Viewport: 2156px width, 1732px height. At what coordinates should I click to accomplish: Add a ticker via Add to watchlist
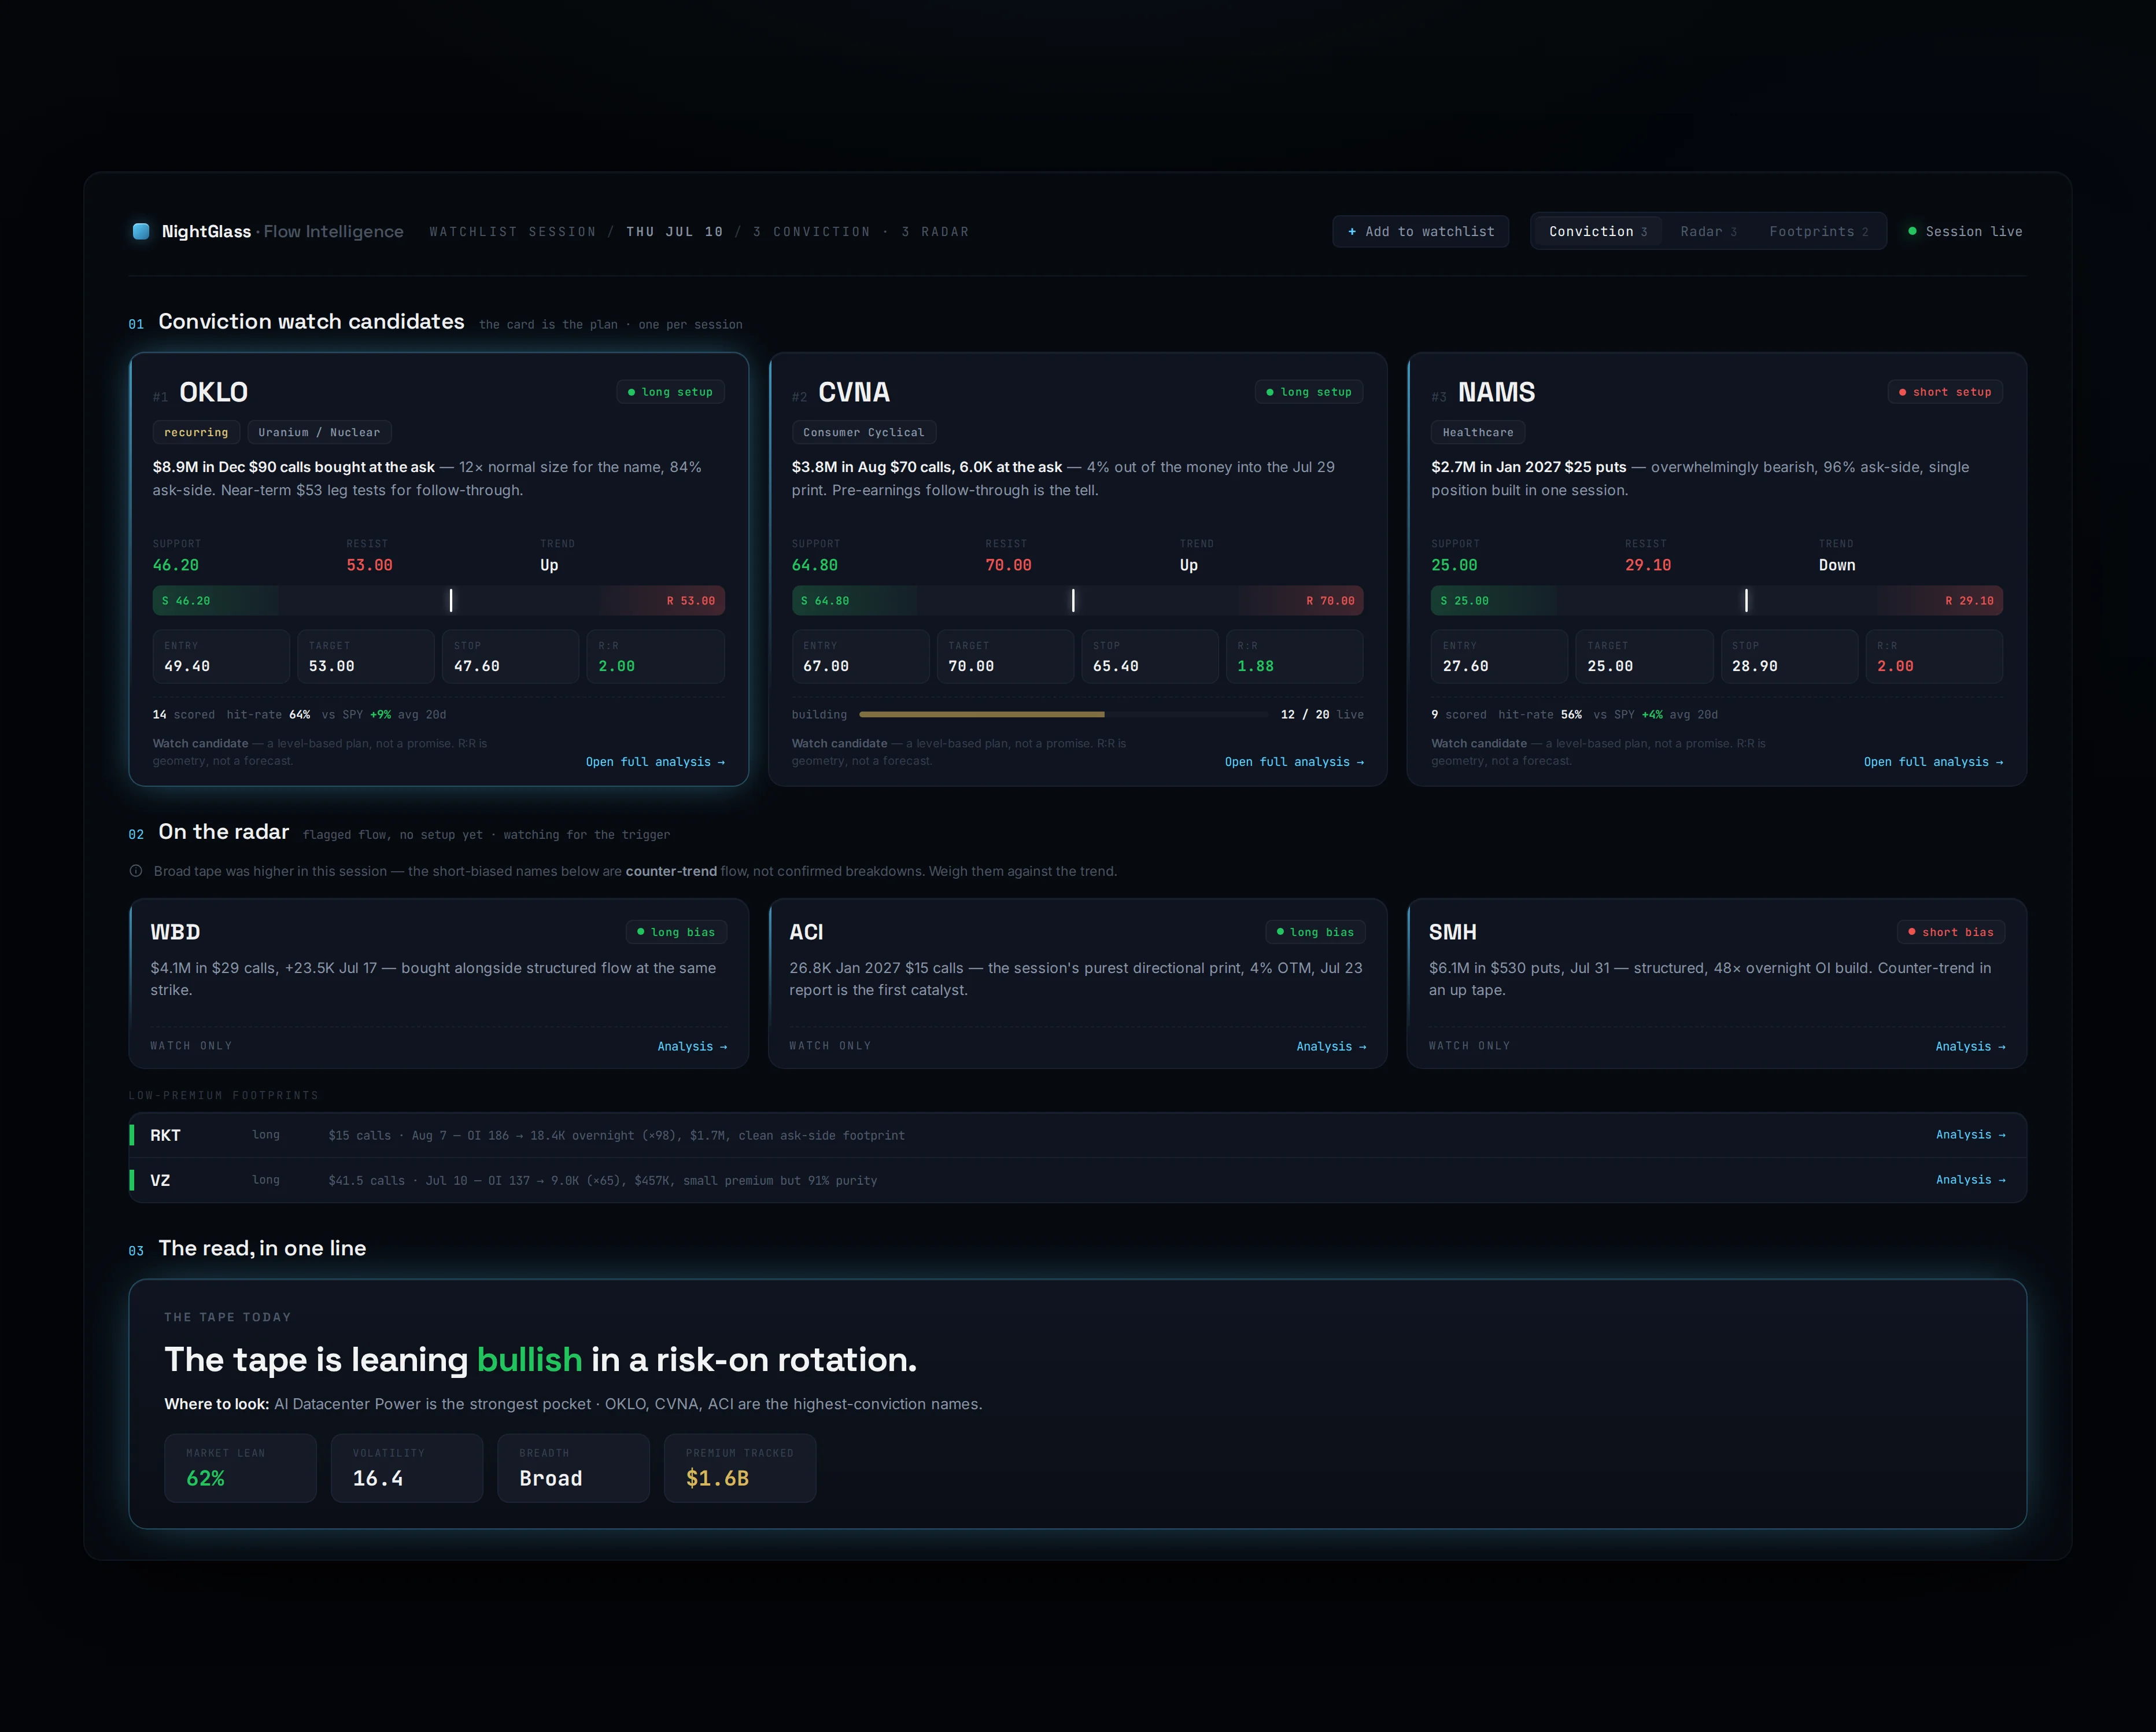click(1420, 231)
